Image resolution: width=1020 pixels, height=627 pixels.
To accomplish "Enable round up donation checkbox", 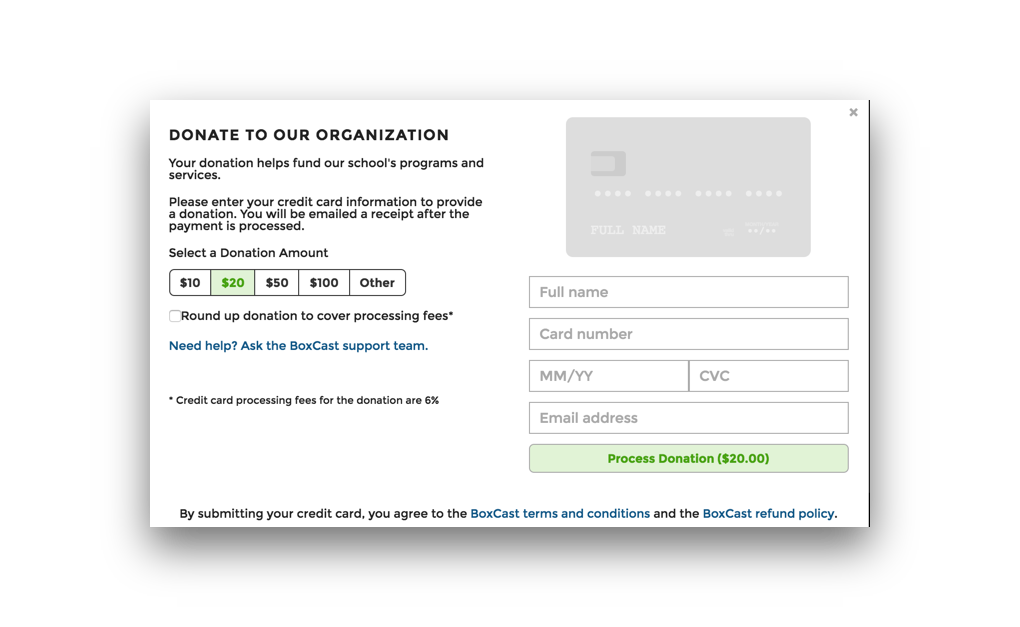I will point(175,316).
